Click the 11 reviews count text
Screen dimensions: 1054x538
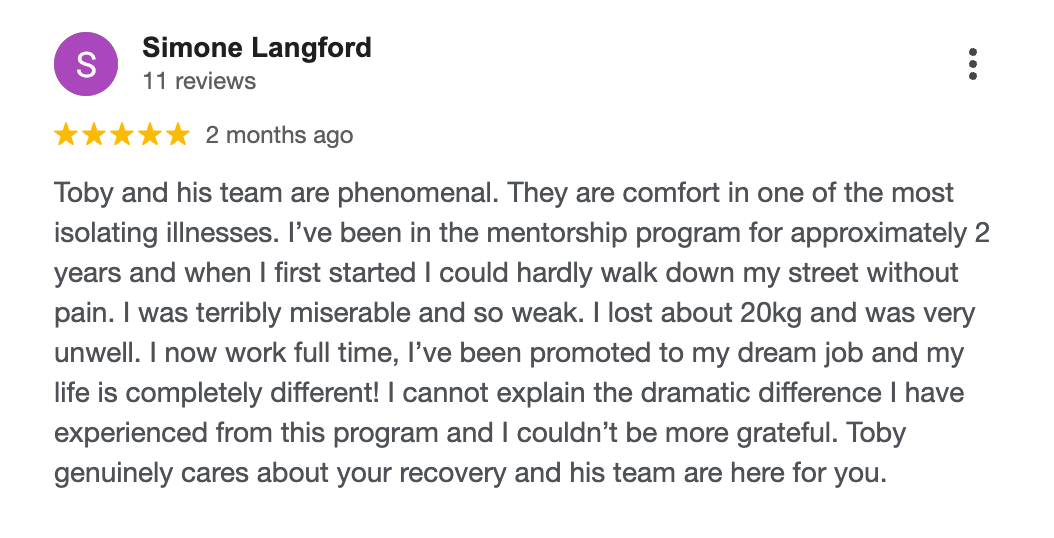199,81
